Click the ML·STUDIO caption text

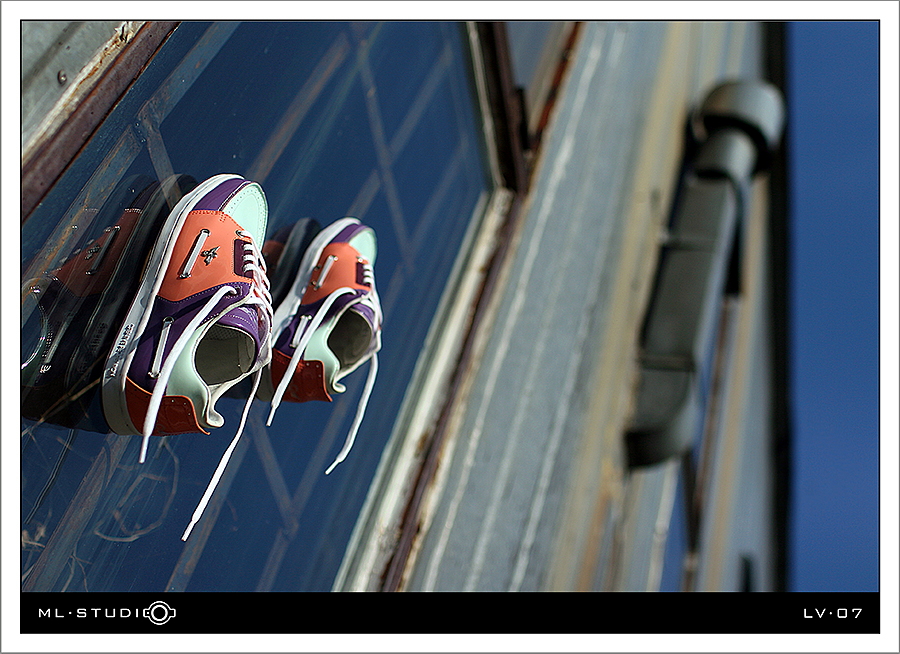[107, 613]
